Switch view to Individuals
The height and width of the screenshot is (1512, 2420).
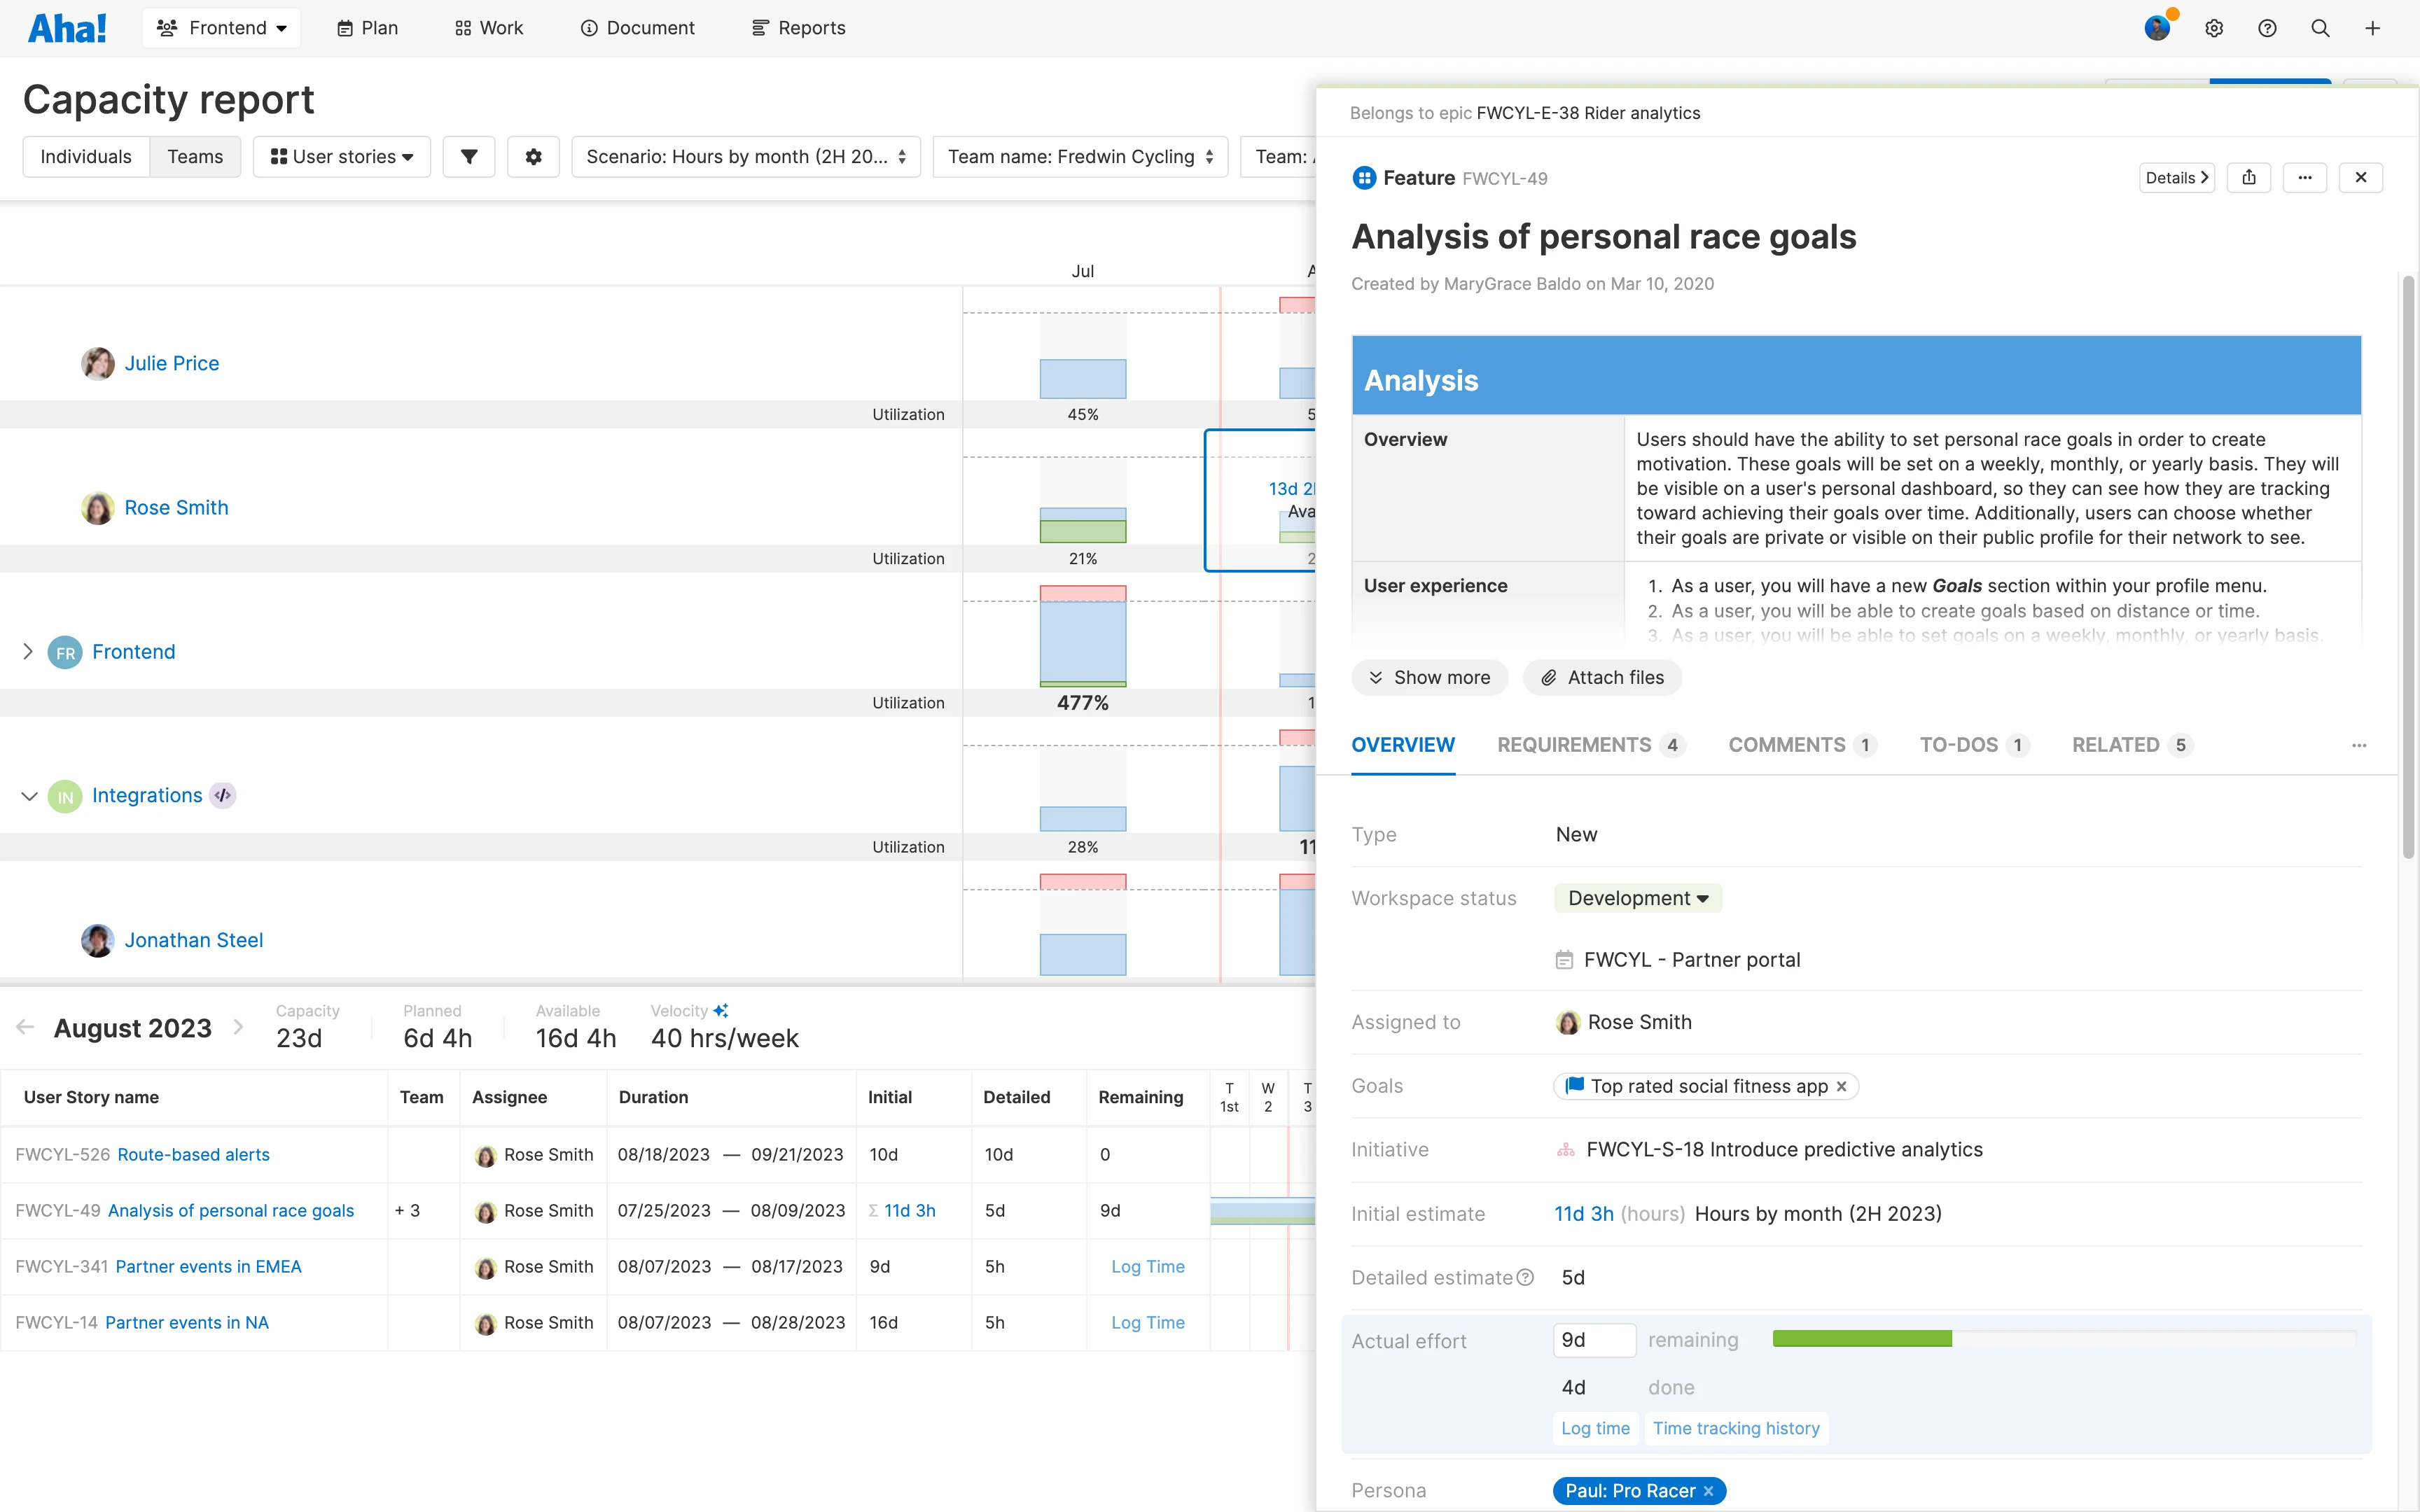click(x=86, y=157)
